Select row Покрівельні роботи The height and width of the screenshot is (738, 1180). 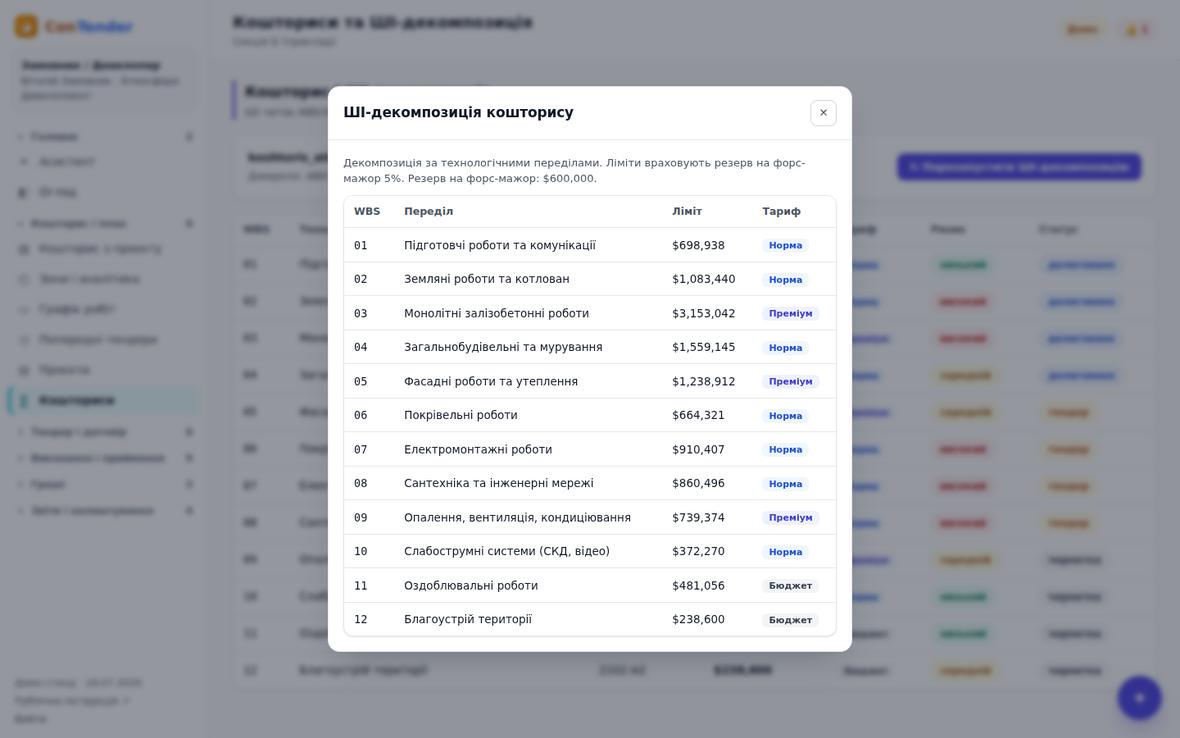(590, 415)
